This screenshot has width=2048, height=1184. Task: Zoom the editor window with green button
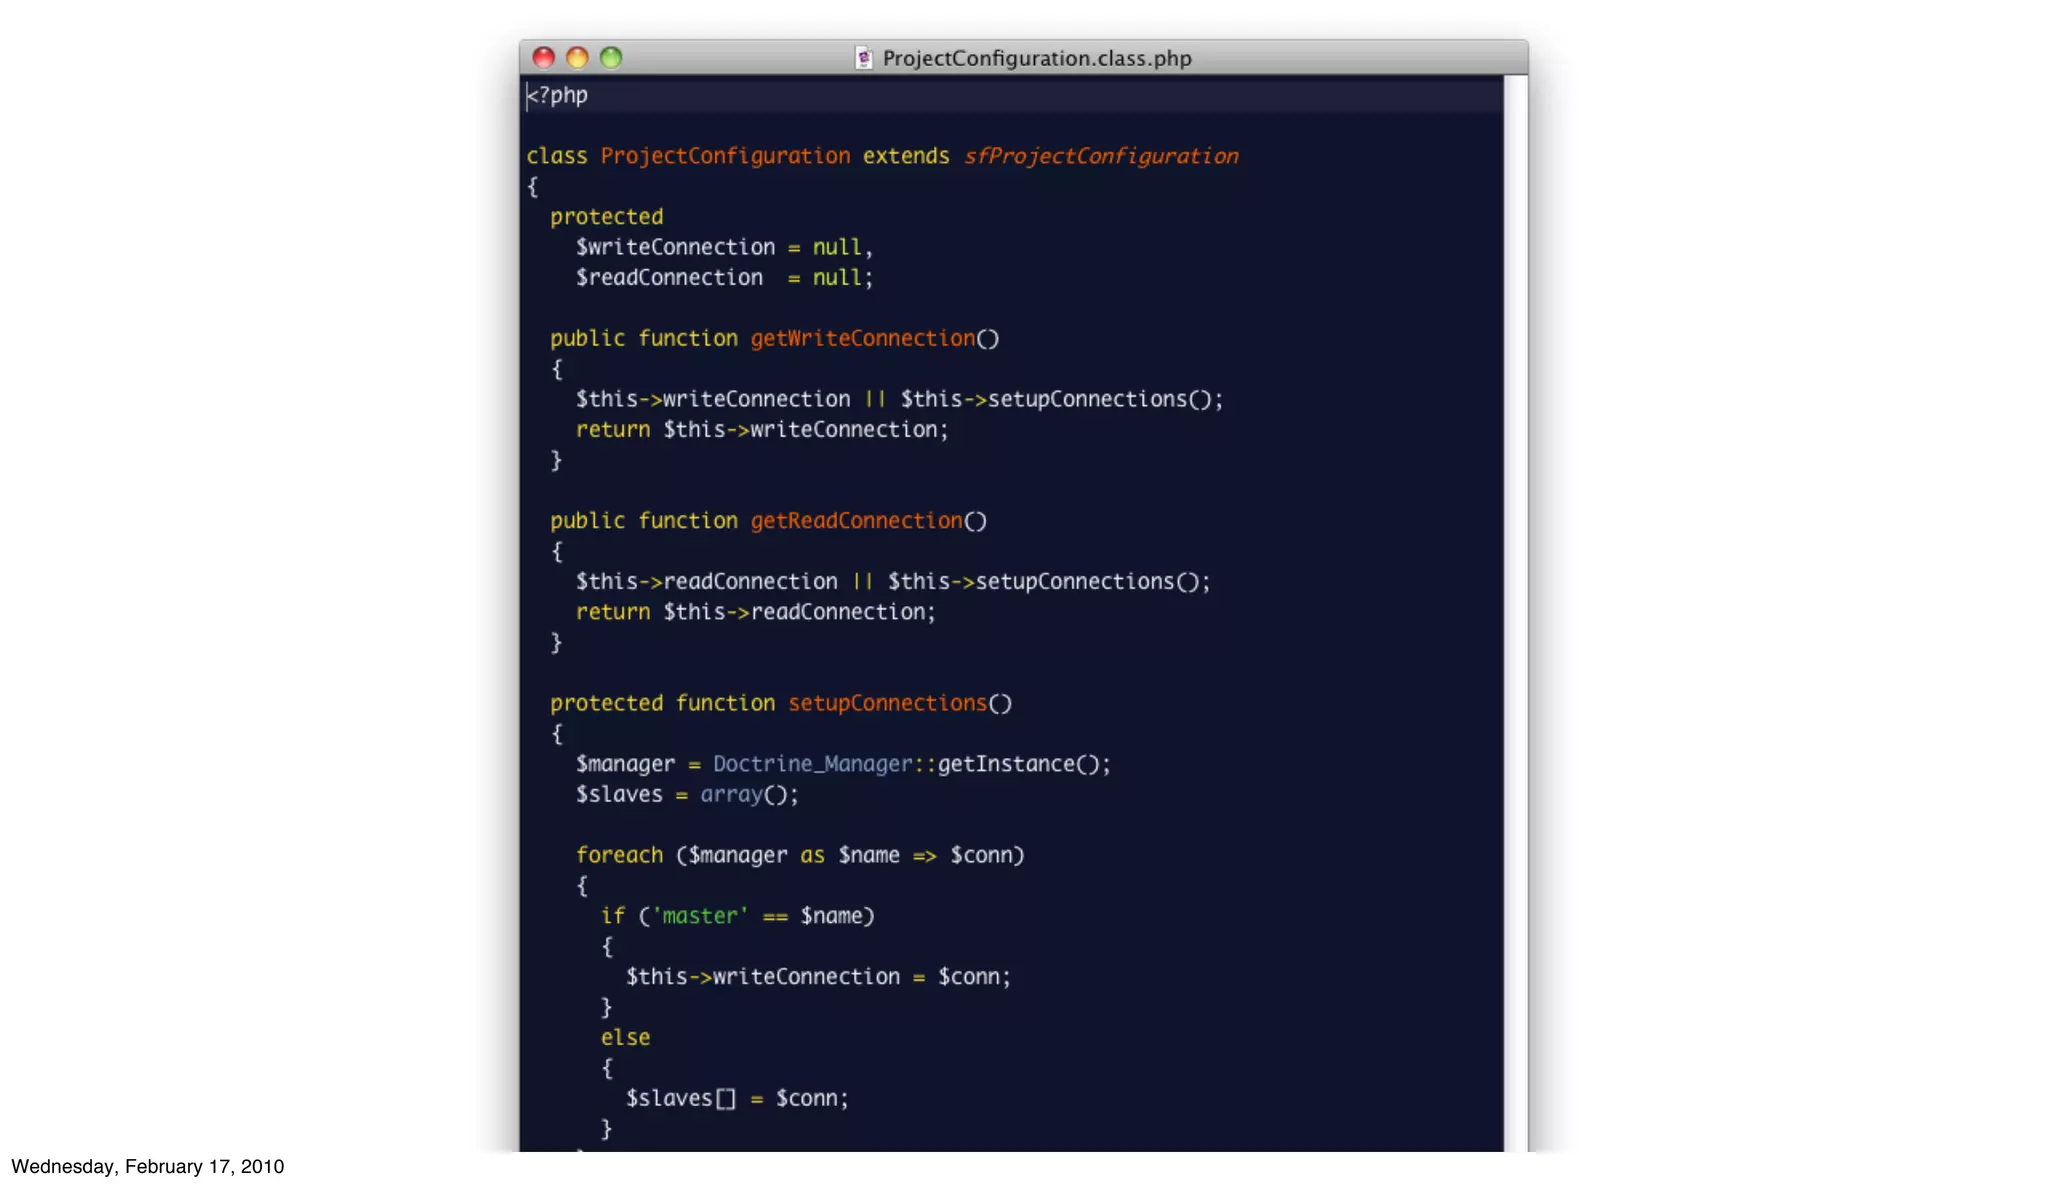pos(611,58)
